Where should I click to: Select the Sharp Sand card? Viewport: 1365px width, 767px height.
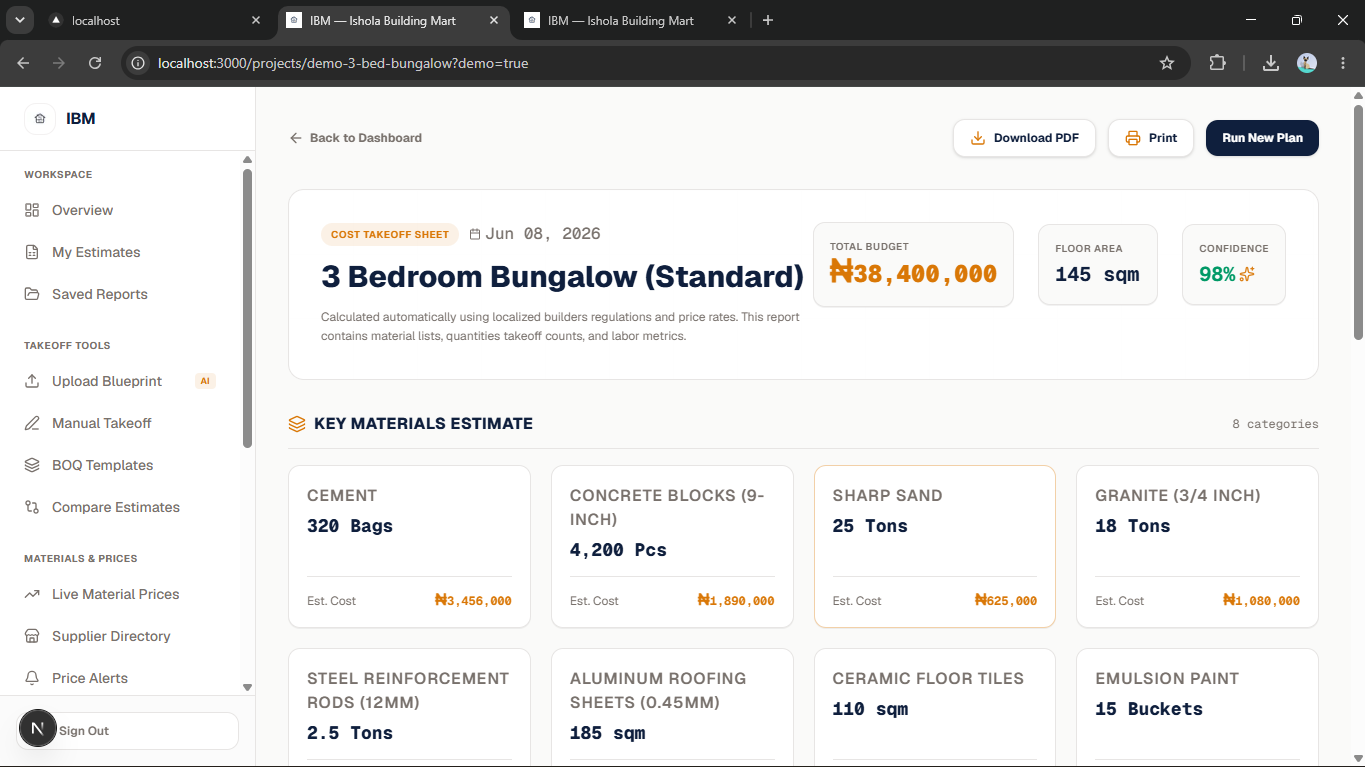[935, 547]
